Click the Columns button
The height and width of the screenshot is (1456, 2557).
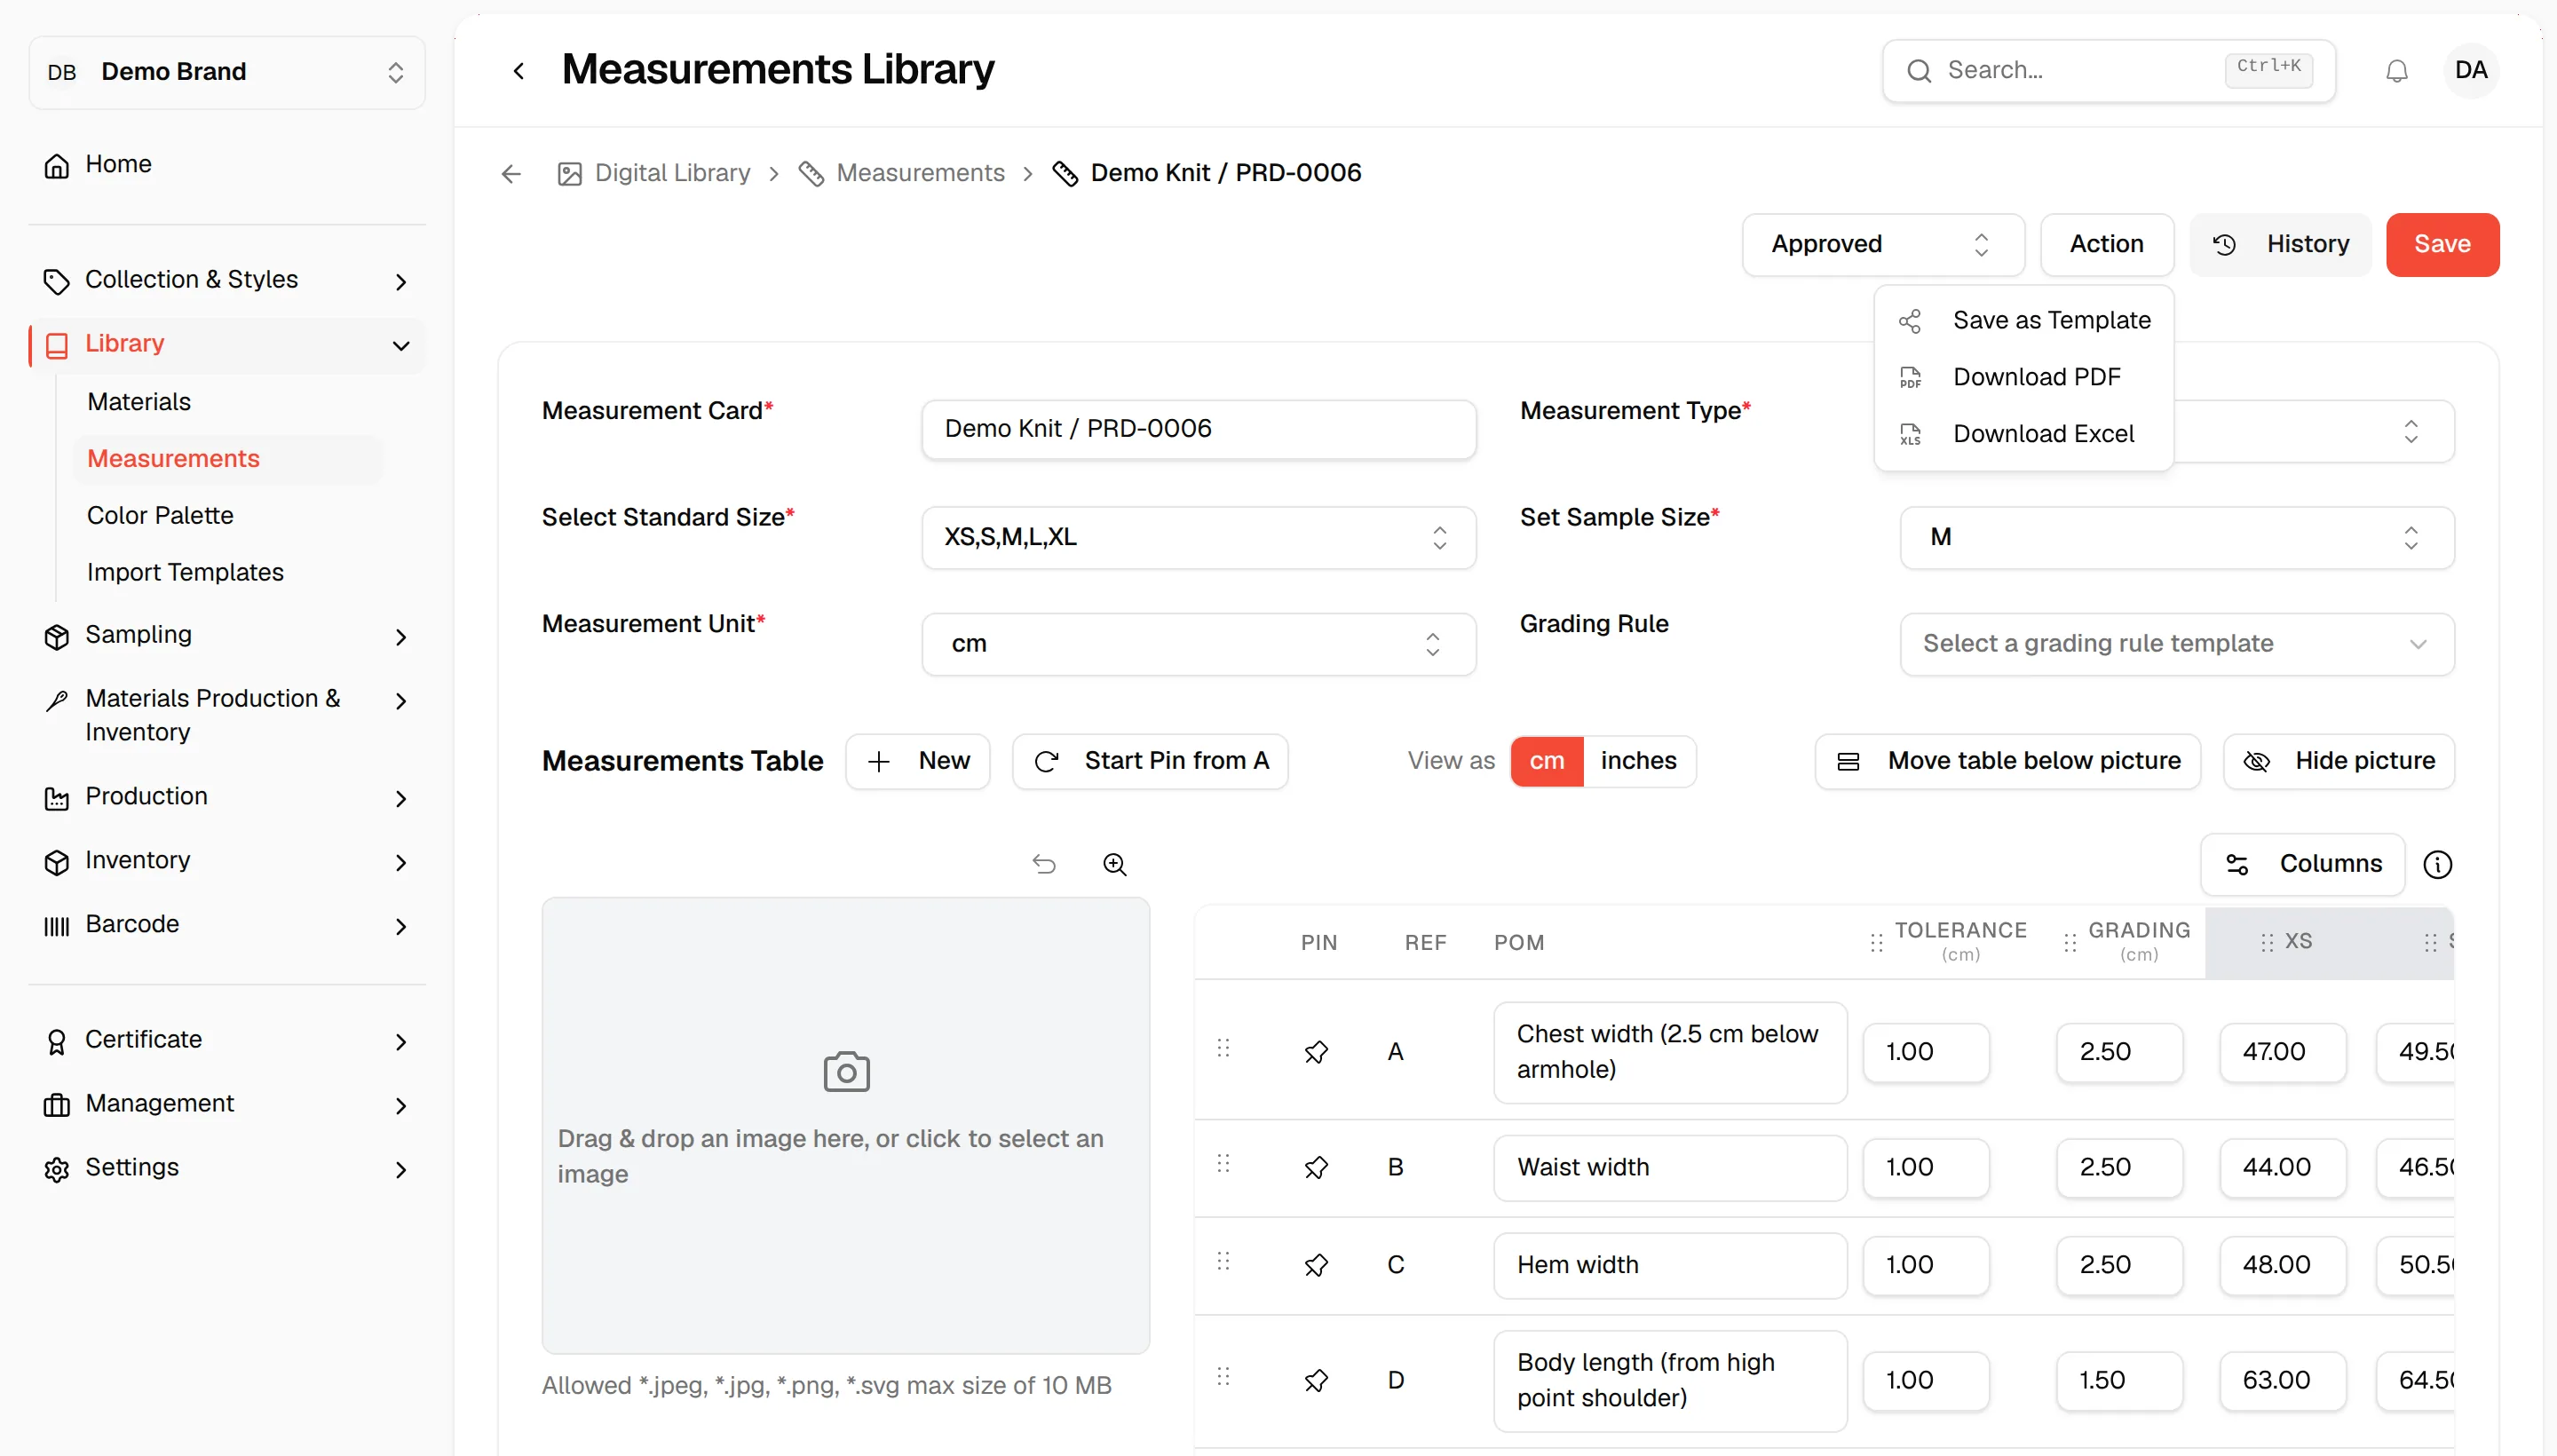[2301, 864]
